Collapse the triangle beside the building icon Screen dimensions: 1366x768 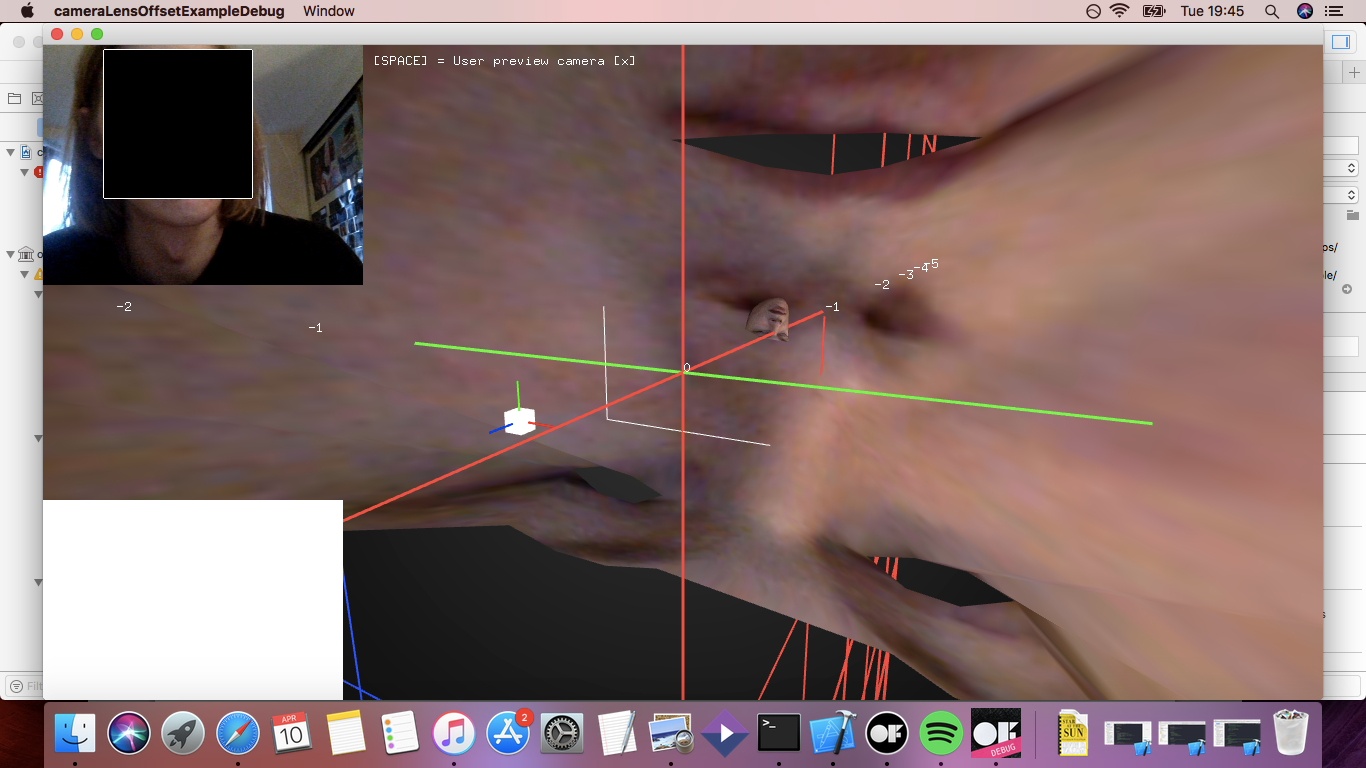tap(11, 254)
